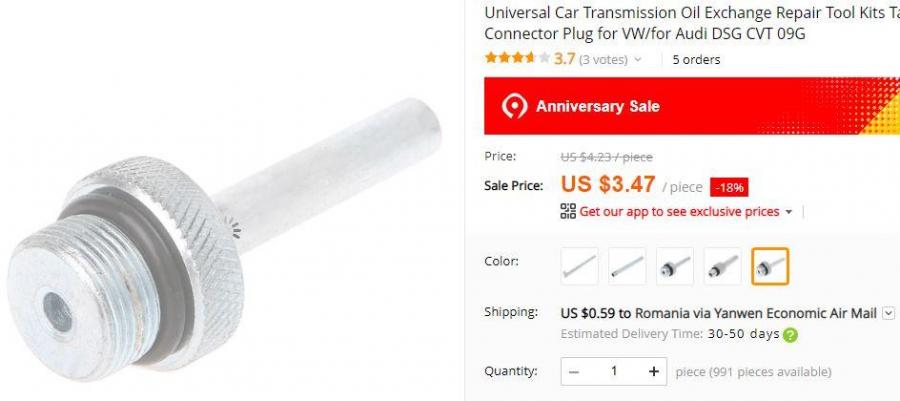This screenshot has height=401, width=900.
Task: Click the Anniversary Sale banner
Action: tap(692, 106)
